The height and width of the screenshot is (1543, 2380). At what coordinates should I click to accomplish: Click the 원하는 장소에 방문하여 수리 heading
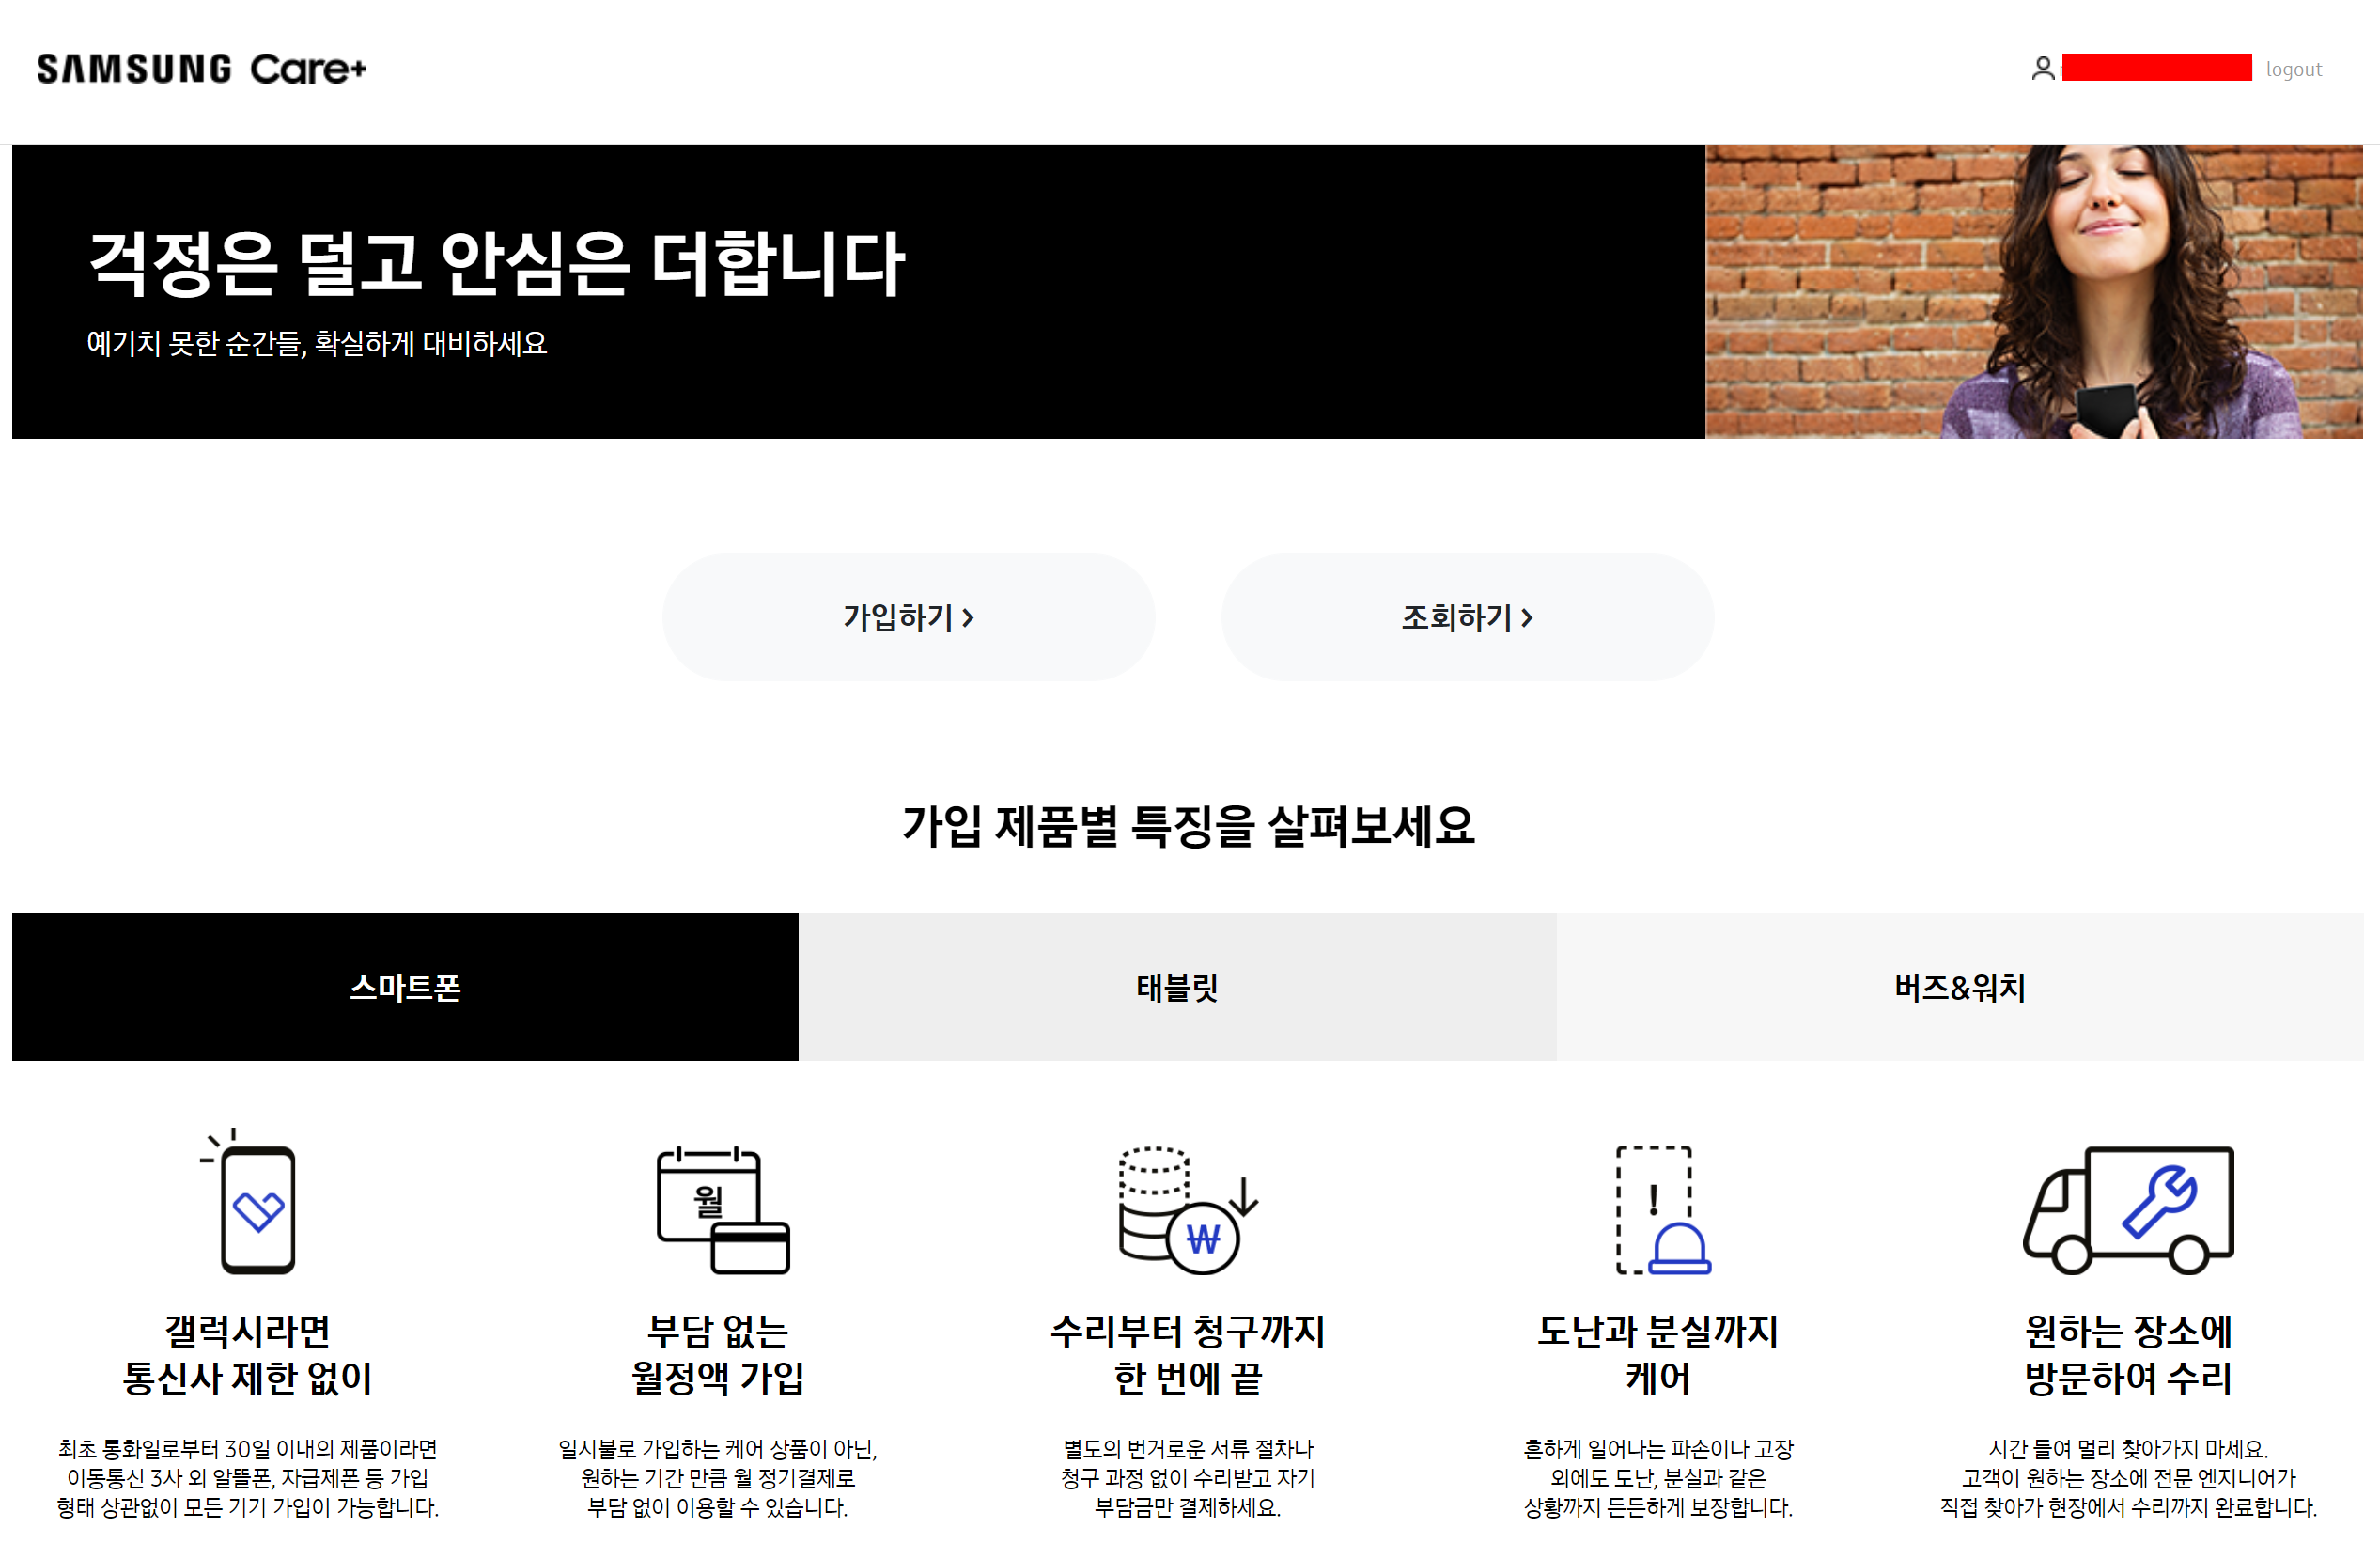coord(2127,1353)
